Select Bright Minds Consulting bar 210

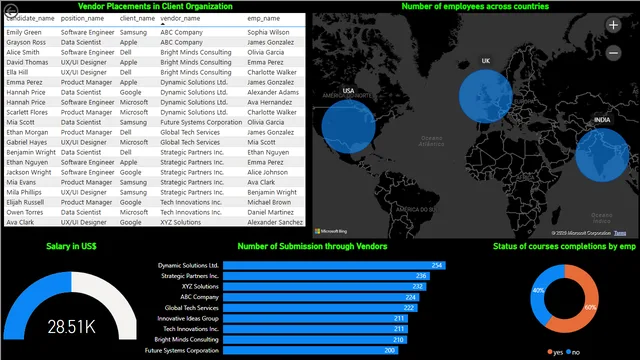click(x=315, y=340)
